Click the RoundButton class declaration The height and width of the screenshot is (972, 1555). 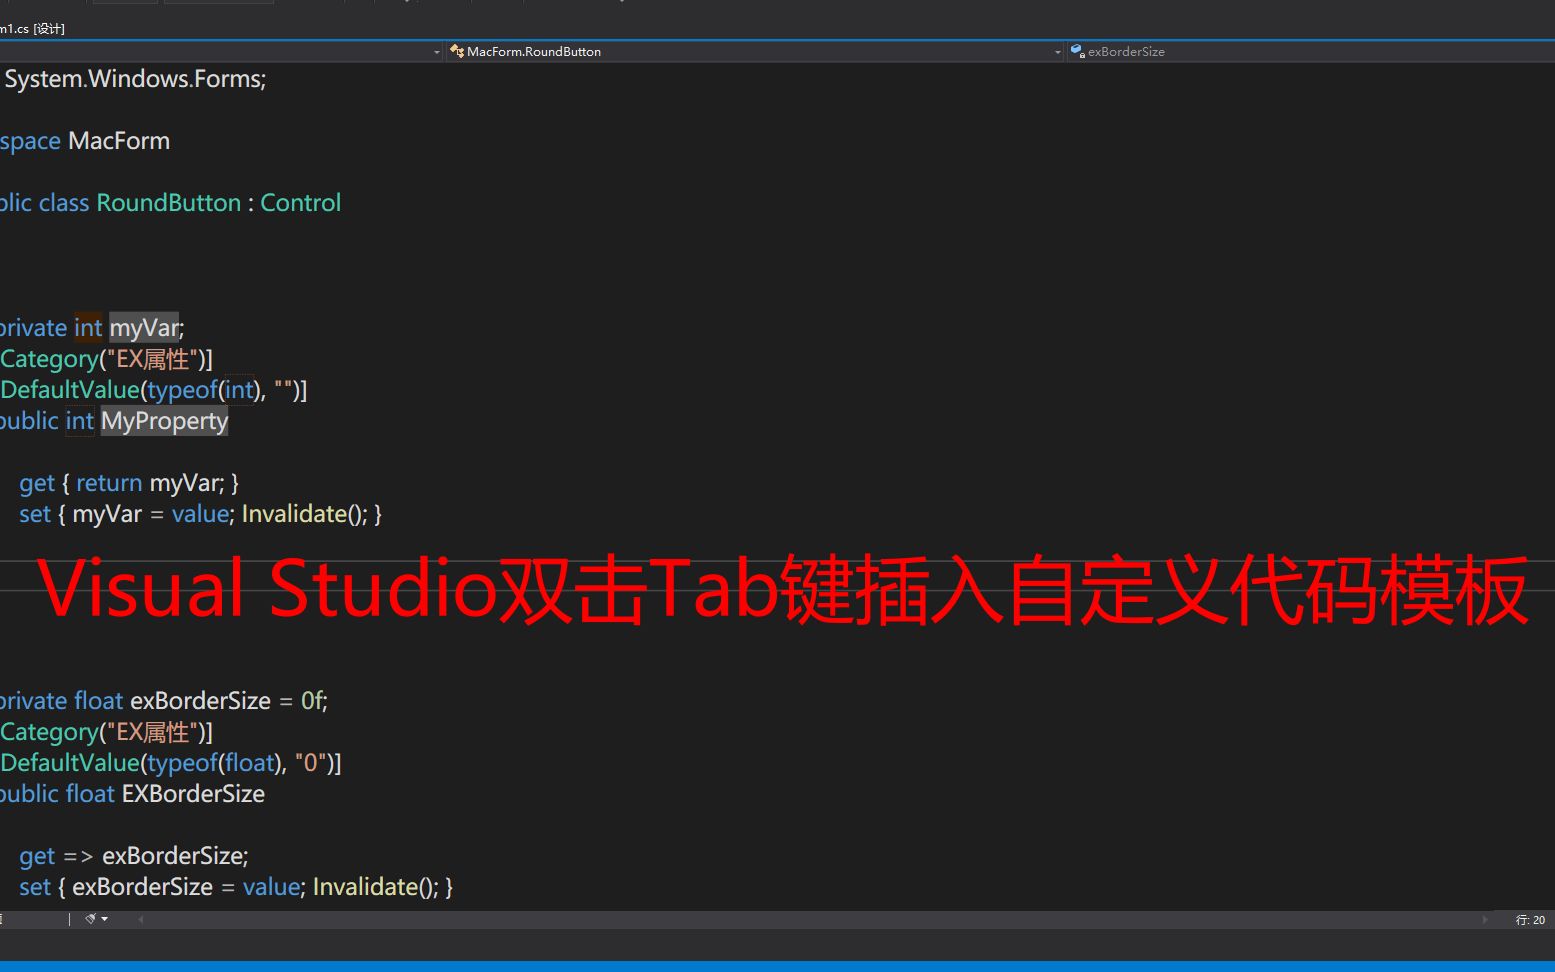[x=167, y=202]
